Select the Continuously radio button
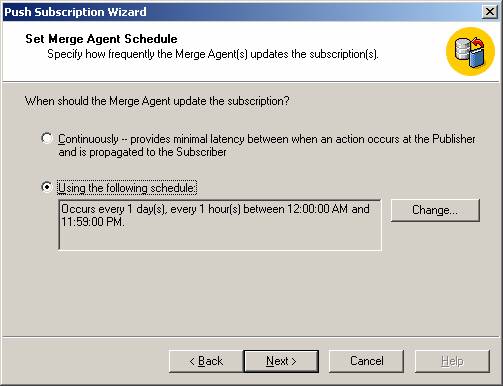 tap(47, 138)
